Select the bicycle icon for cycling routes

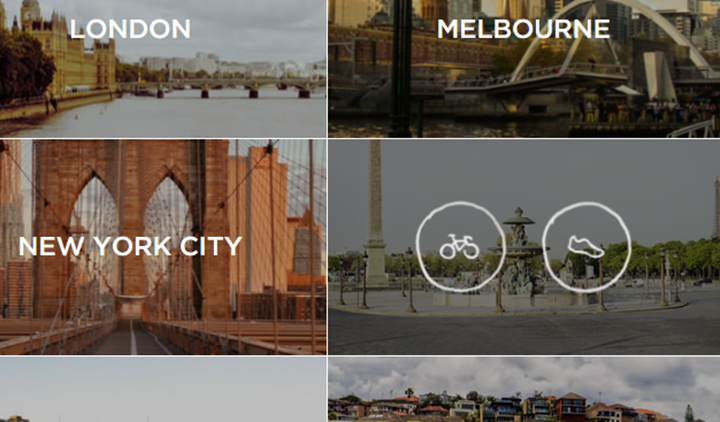point(459,247)
